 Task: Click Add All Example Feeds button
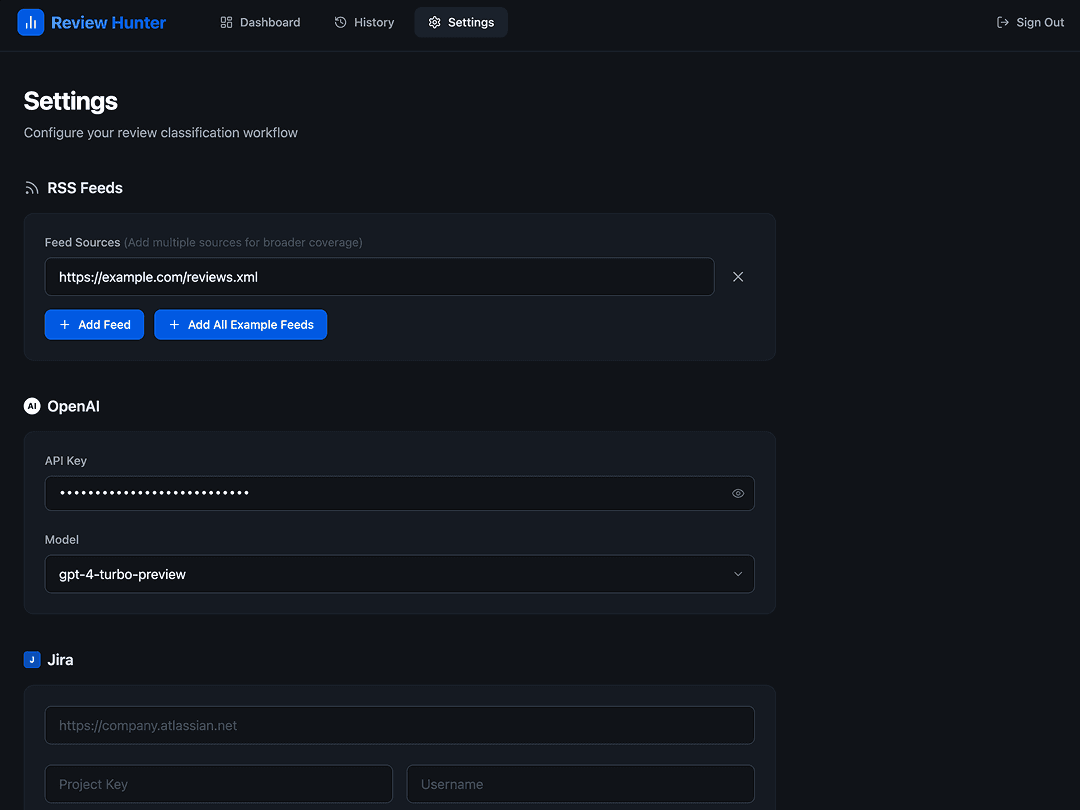(240, 324)
